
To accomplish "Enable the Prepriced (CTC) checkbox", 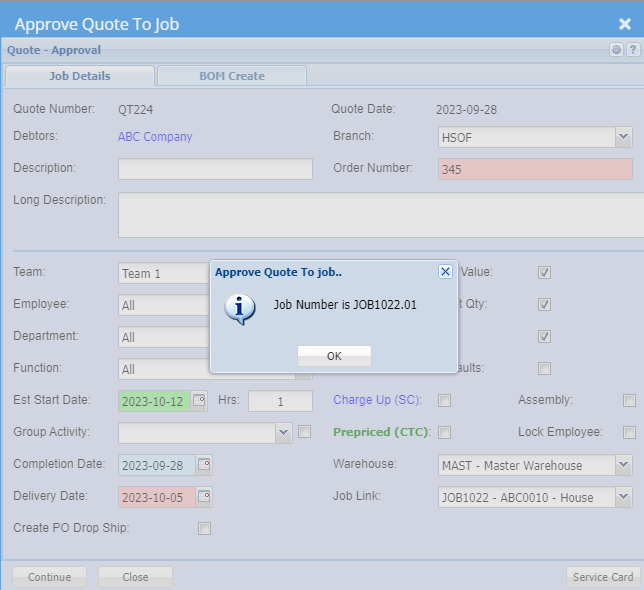I will [x=445, y=433].
